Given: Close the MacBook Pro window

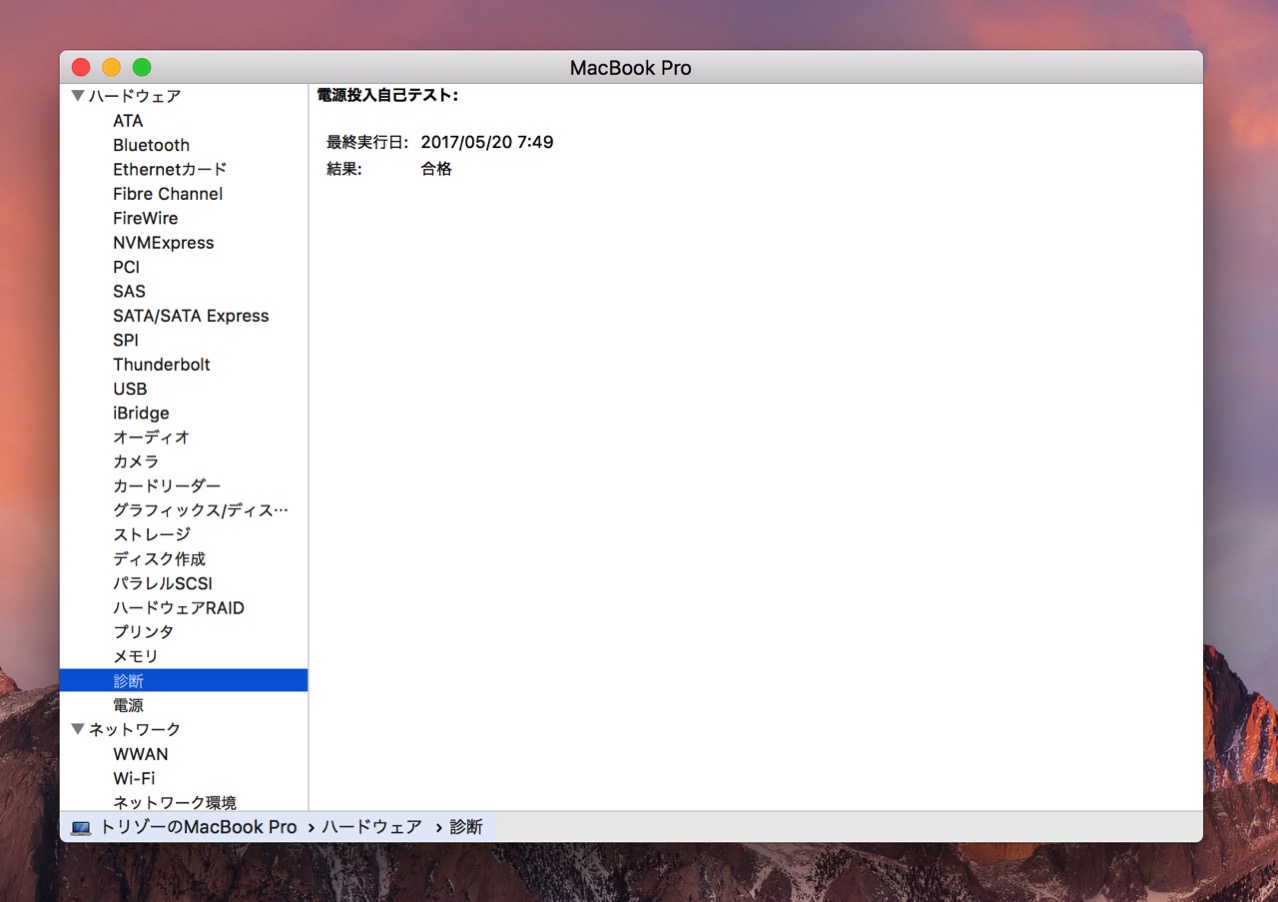Looking at the screenshot, I should coord(81,67).
